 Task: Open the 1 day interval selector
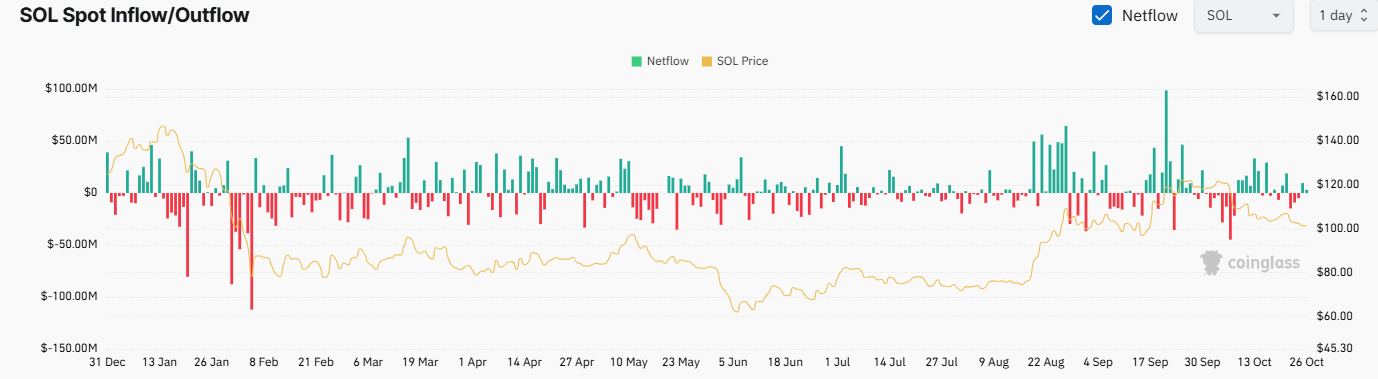pos(1343,16)
